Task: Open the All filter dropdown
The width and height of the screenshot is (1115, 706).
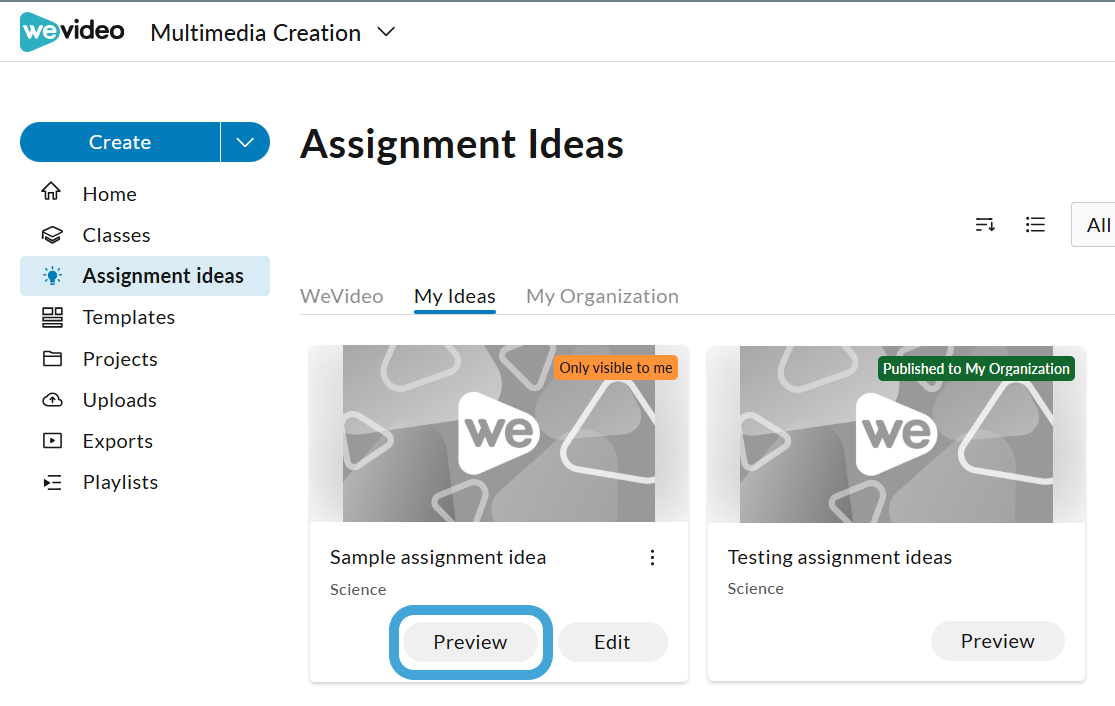Action: (1094, 225)
